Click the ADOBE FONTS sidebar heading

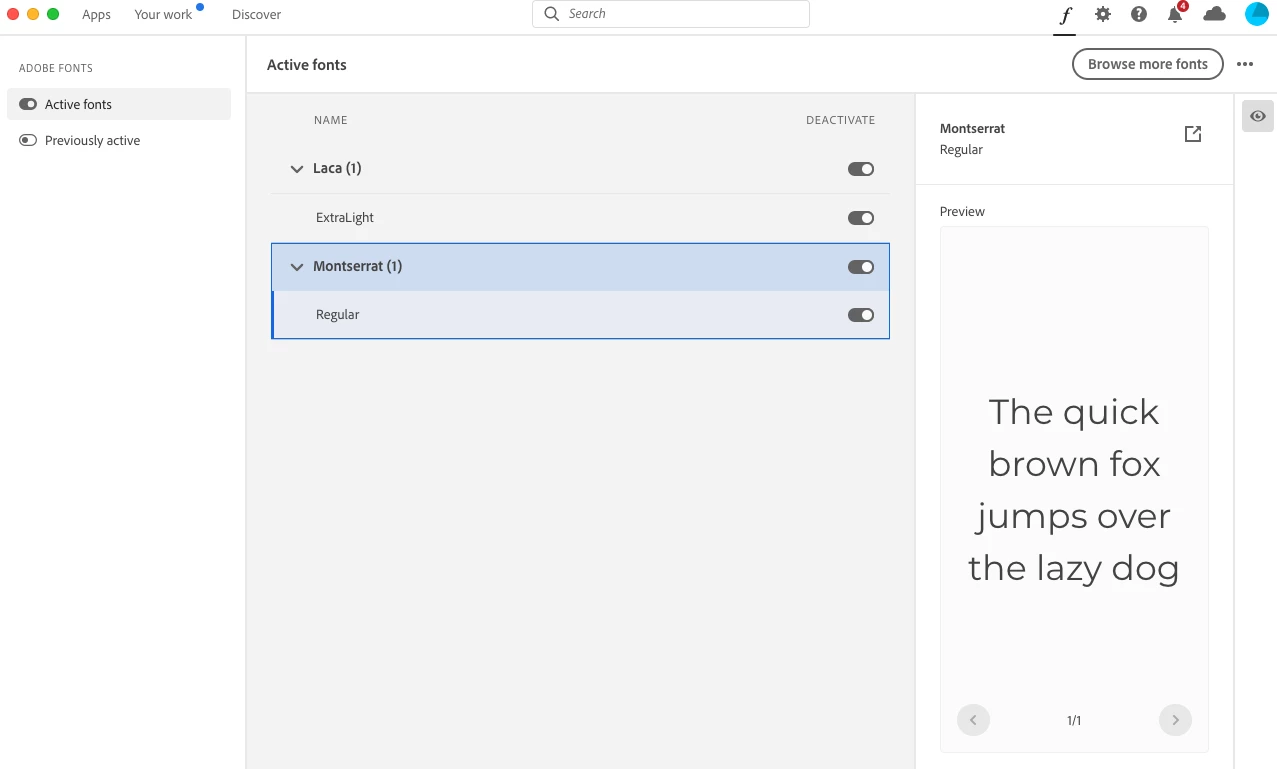(x=56, y=68)
